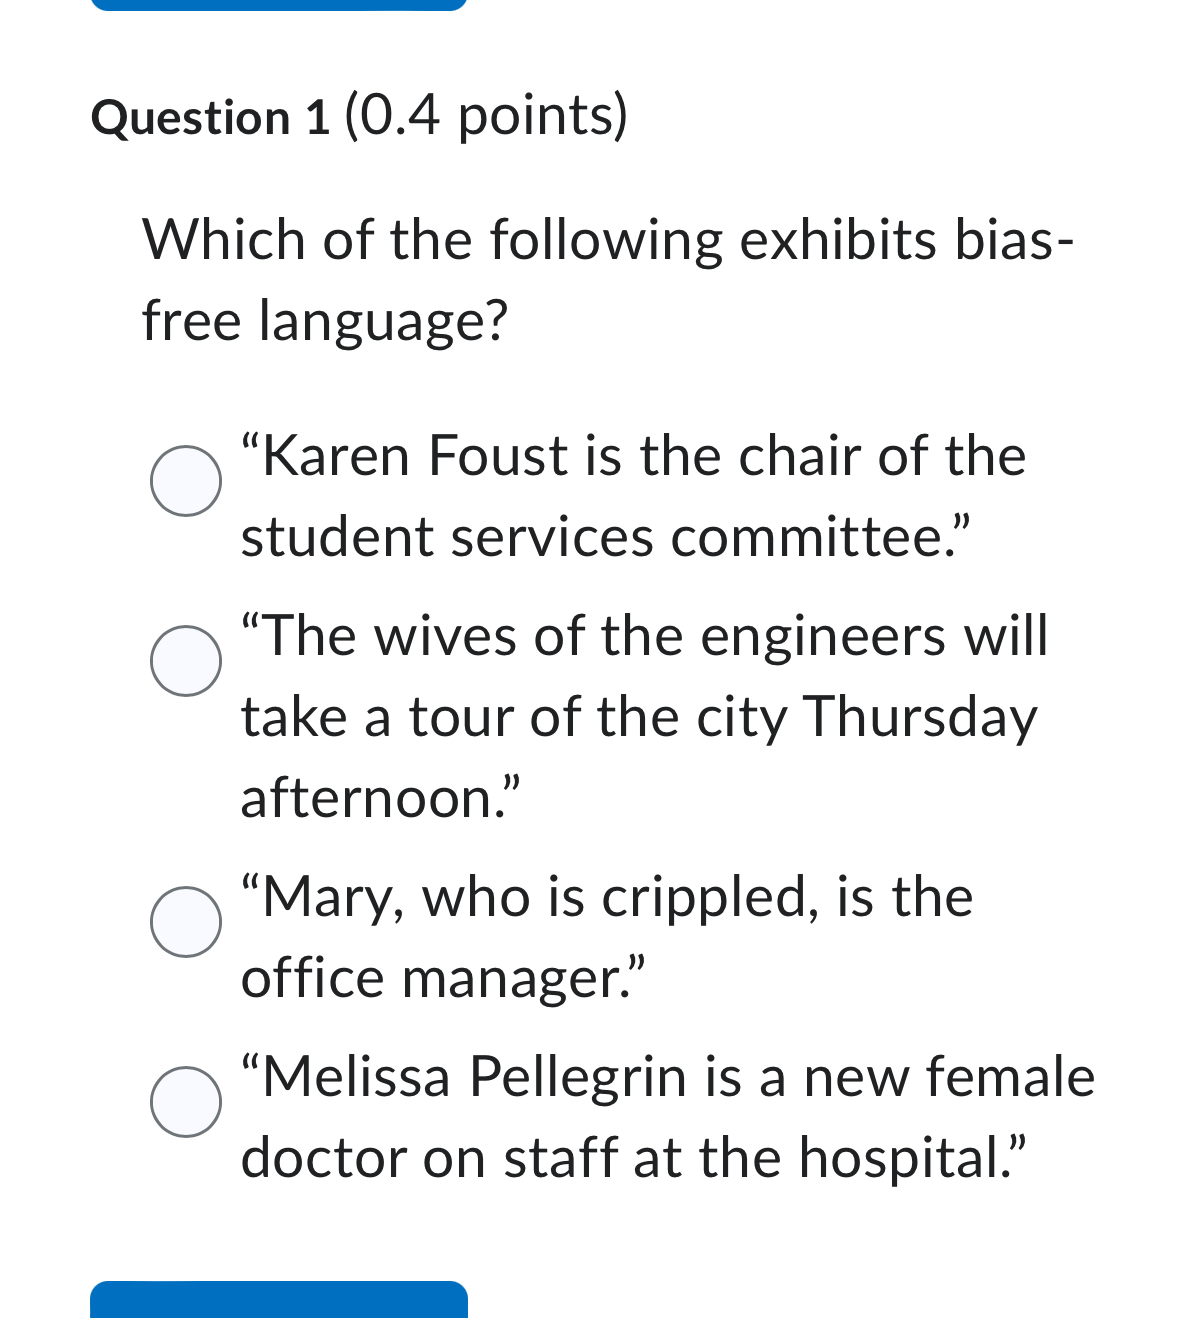Click the text "office manager" in option three
Screen dimensions: 1179x1318
click(440, 977)
